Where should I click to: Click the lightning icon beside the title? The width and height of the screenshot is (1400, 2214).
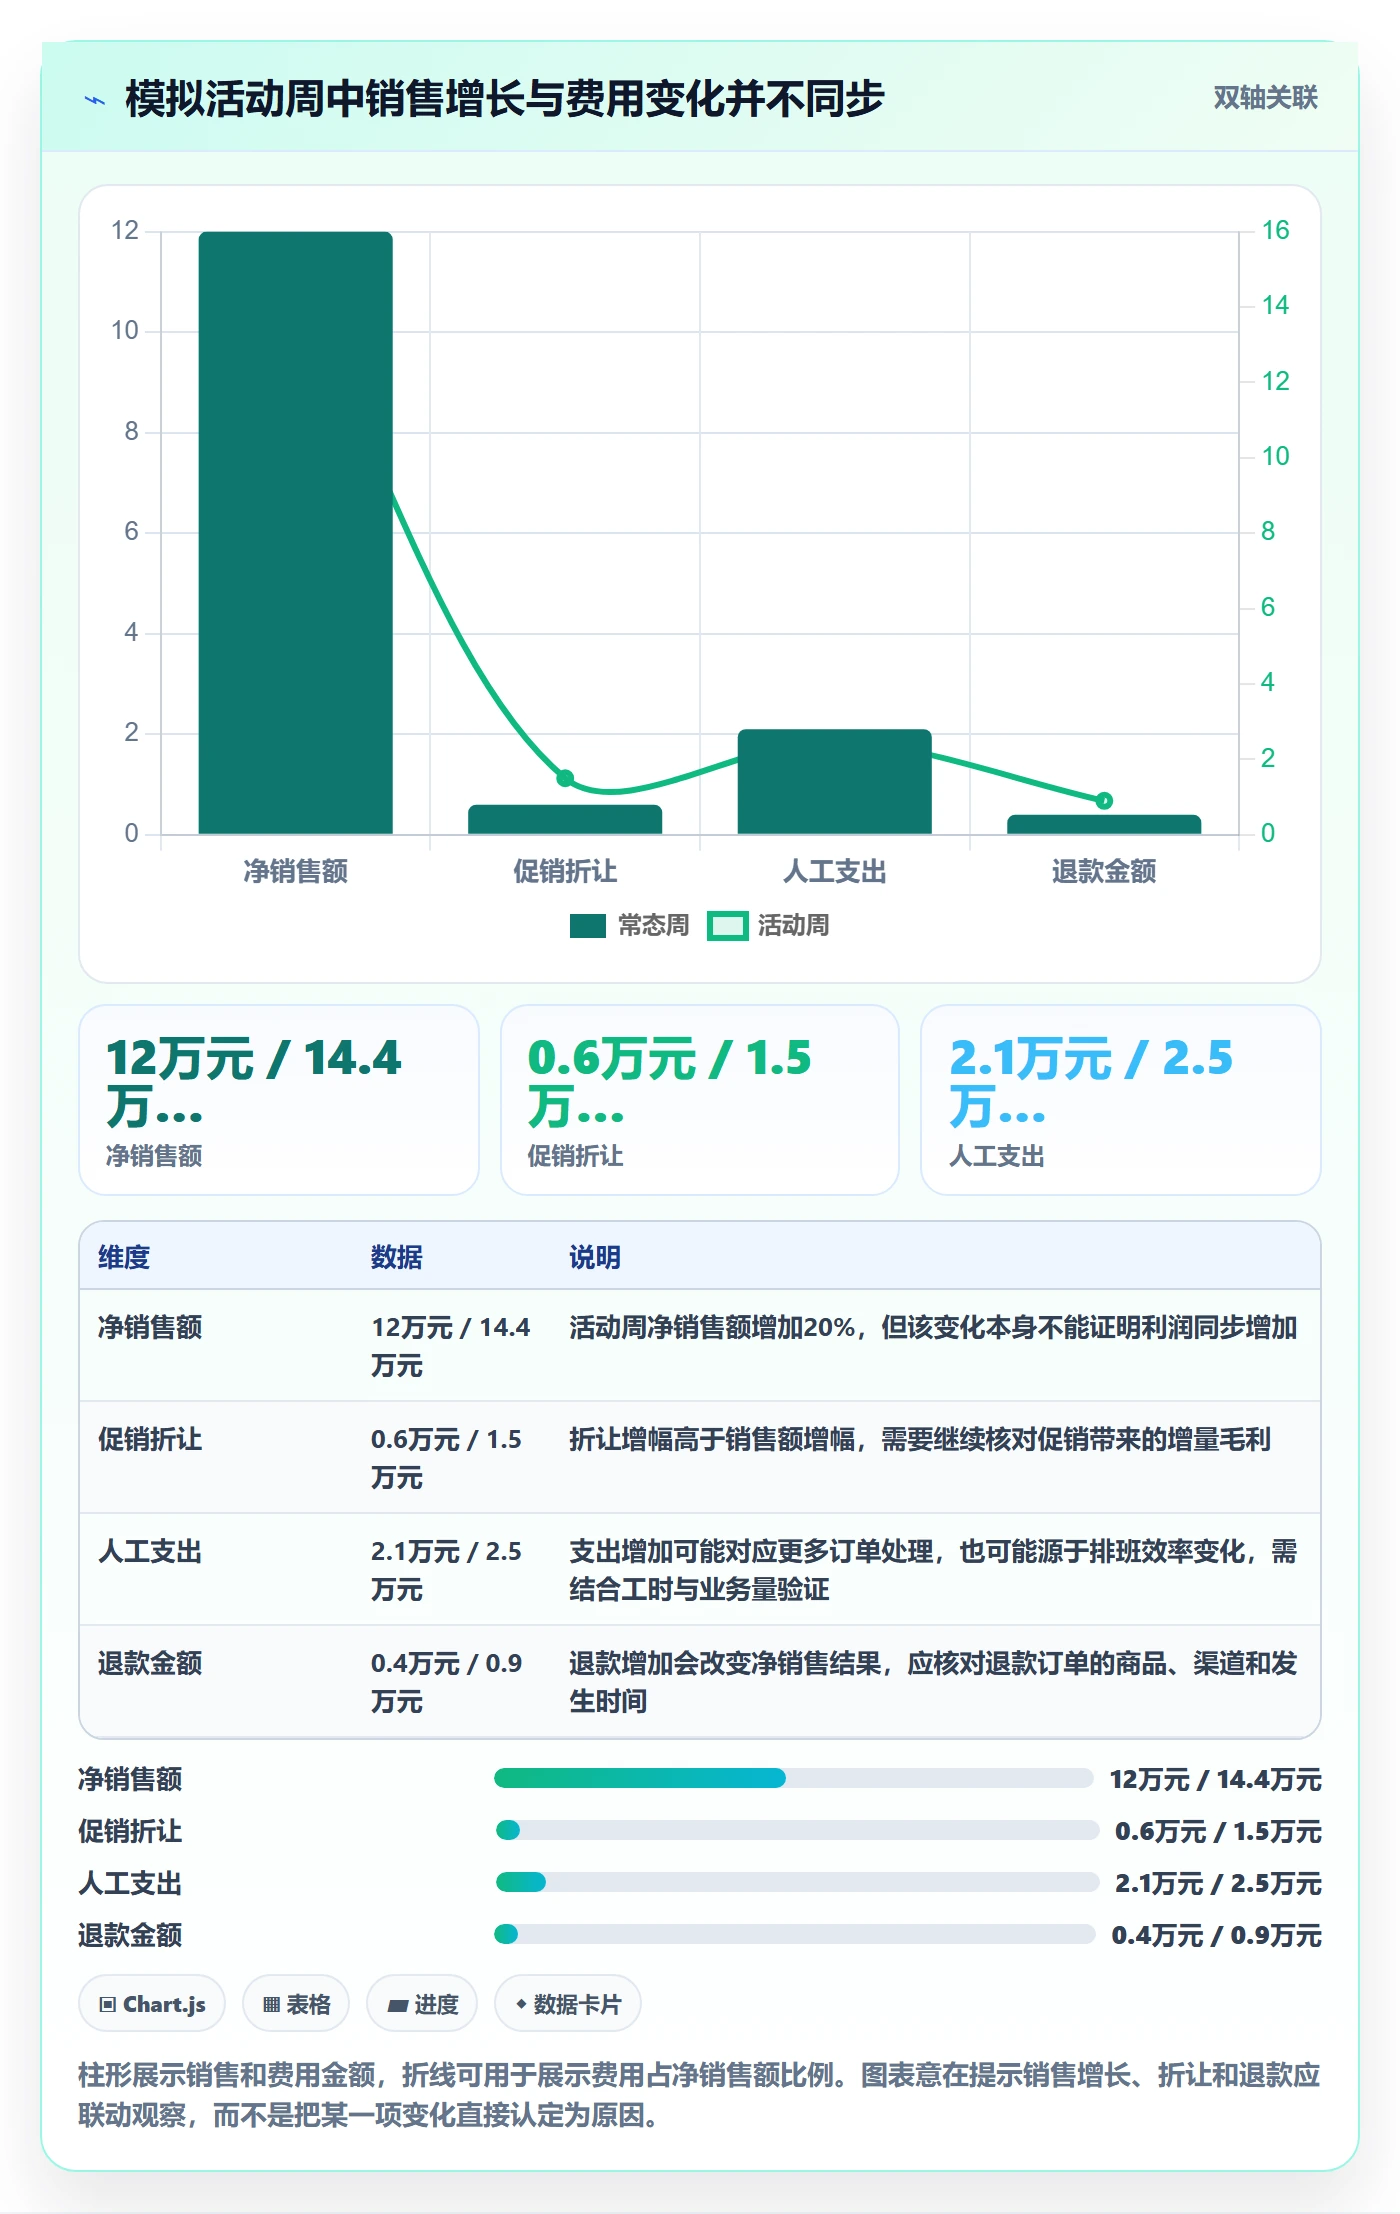[x=95, y=99]
